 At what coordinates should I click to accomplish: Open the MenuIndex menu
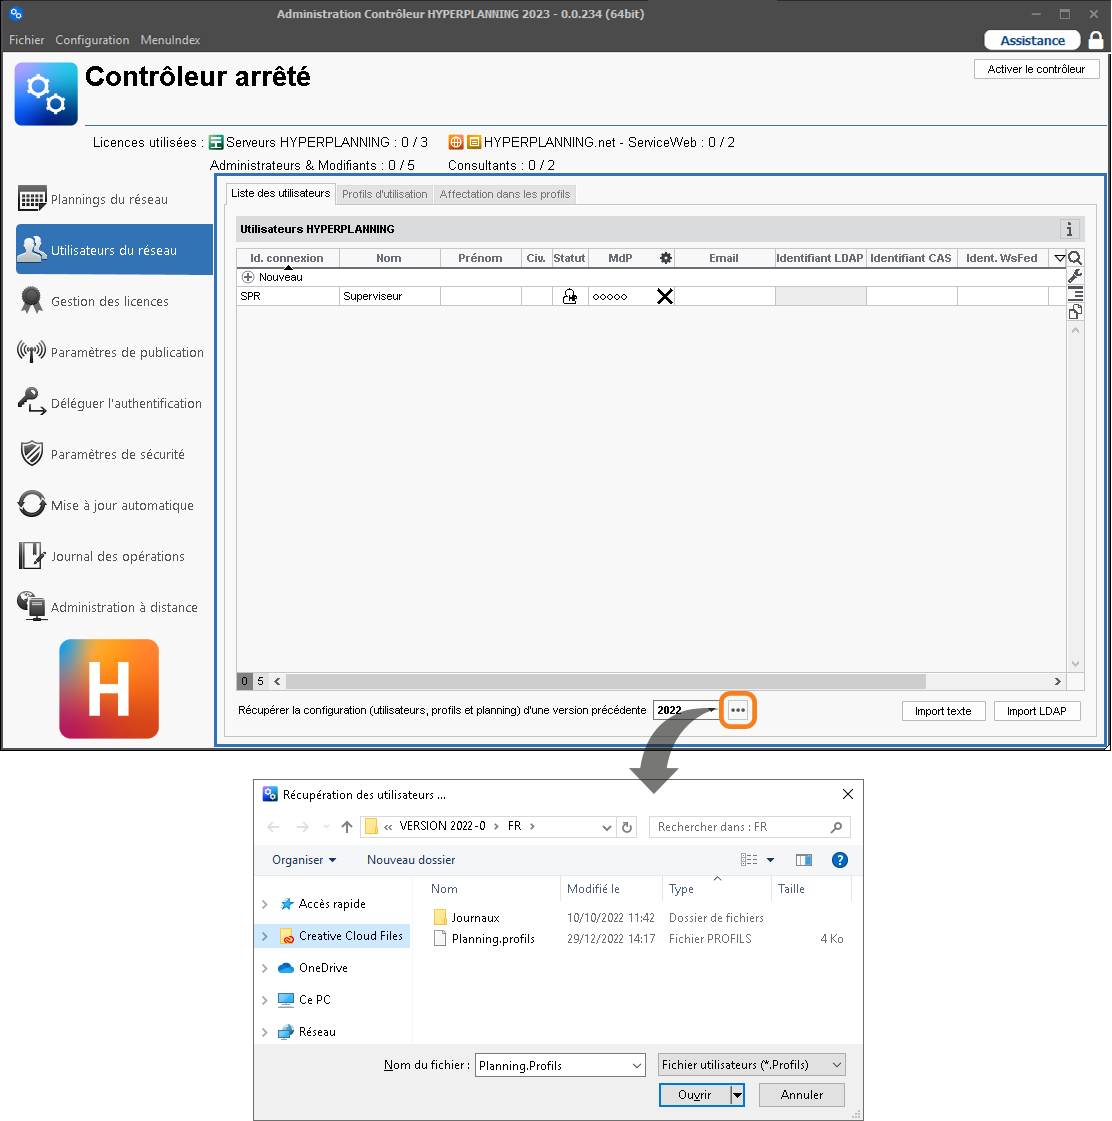[x=170, y=40]
